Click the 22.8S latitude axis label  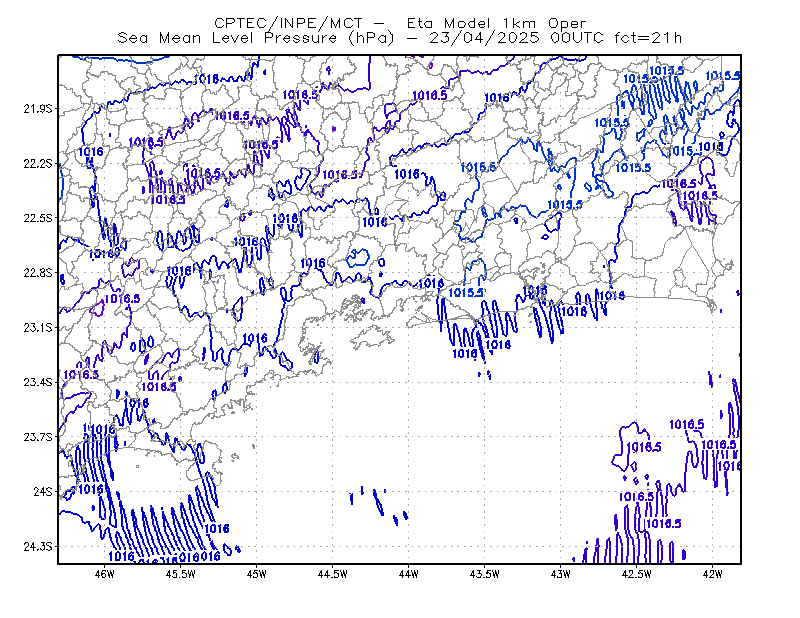point(38,273)
